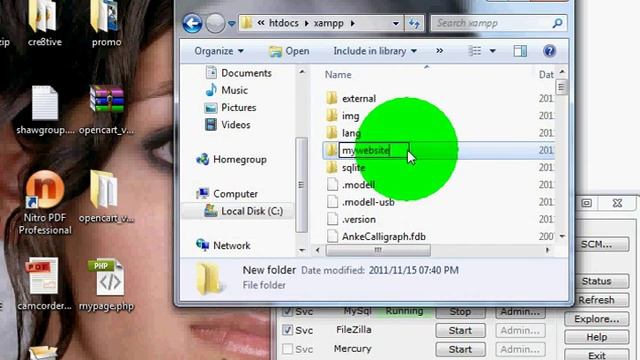Start Mercury in XAMPP control panel
The width and height of the screenshot is (640, 360).
(460, 349)
